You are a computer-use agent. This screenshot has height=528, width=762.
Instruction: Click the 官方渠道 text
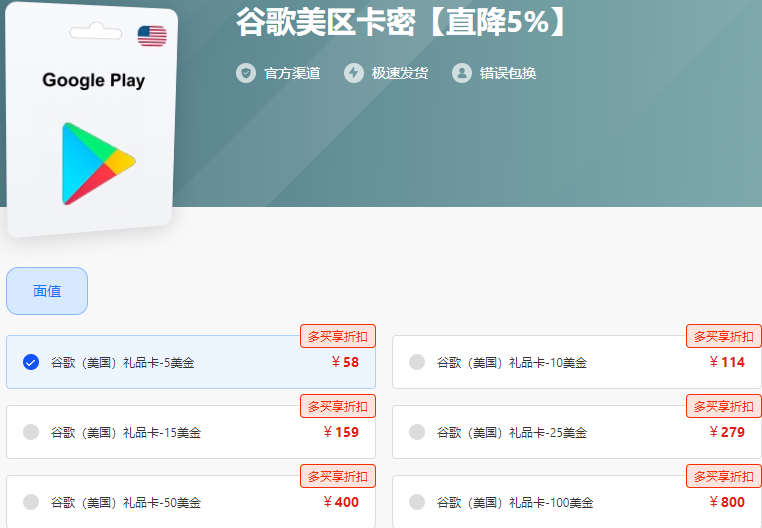292,73
